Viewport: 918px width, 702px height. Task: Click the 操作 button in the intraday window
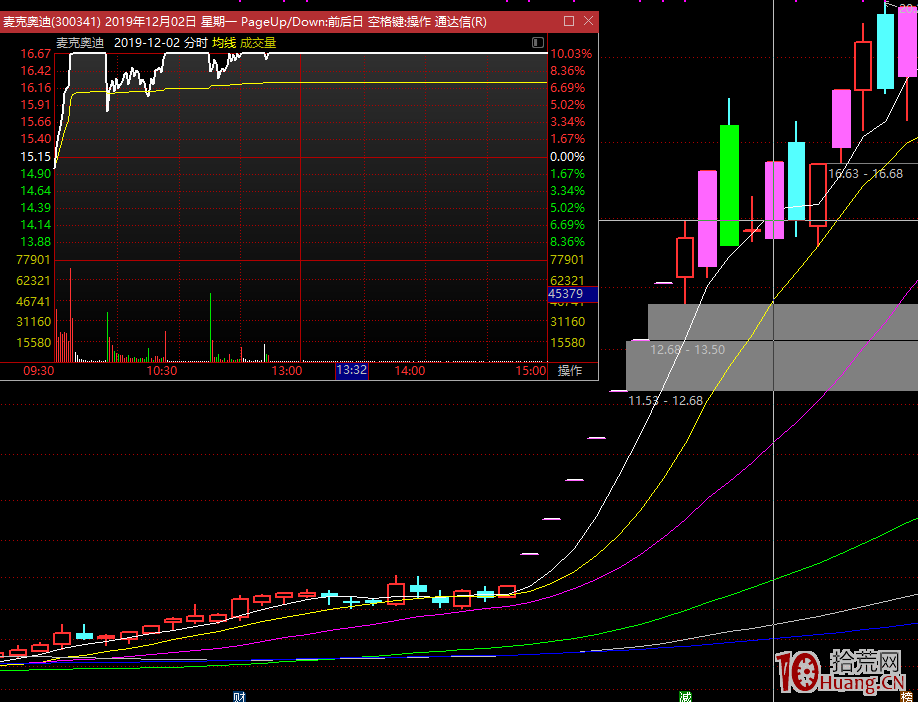tap(570, 371)
